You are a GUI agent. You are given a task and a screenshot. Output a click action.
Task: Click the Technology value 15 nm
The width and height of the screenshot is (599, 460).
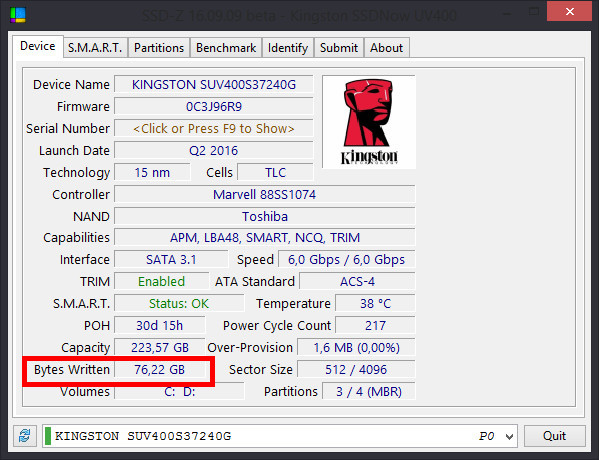point(152,172)
